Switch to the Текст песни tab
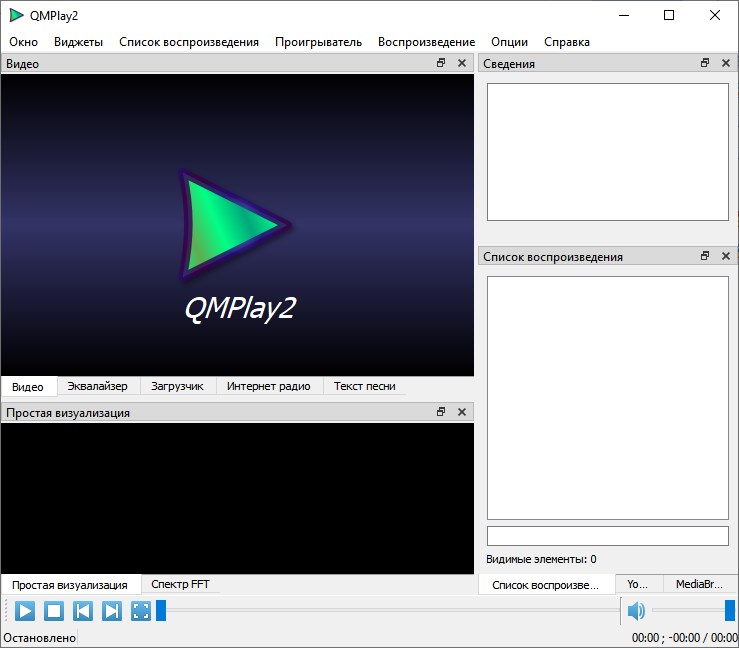Image resolution: width=739 pixels, height=648 pixels. click(x=365, y=386)
